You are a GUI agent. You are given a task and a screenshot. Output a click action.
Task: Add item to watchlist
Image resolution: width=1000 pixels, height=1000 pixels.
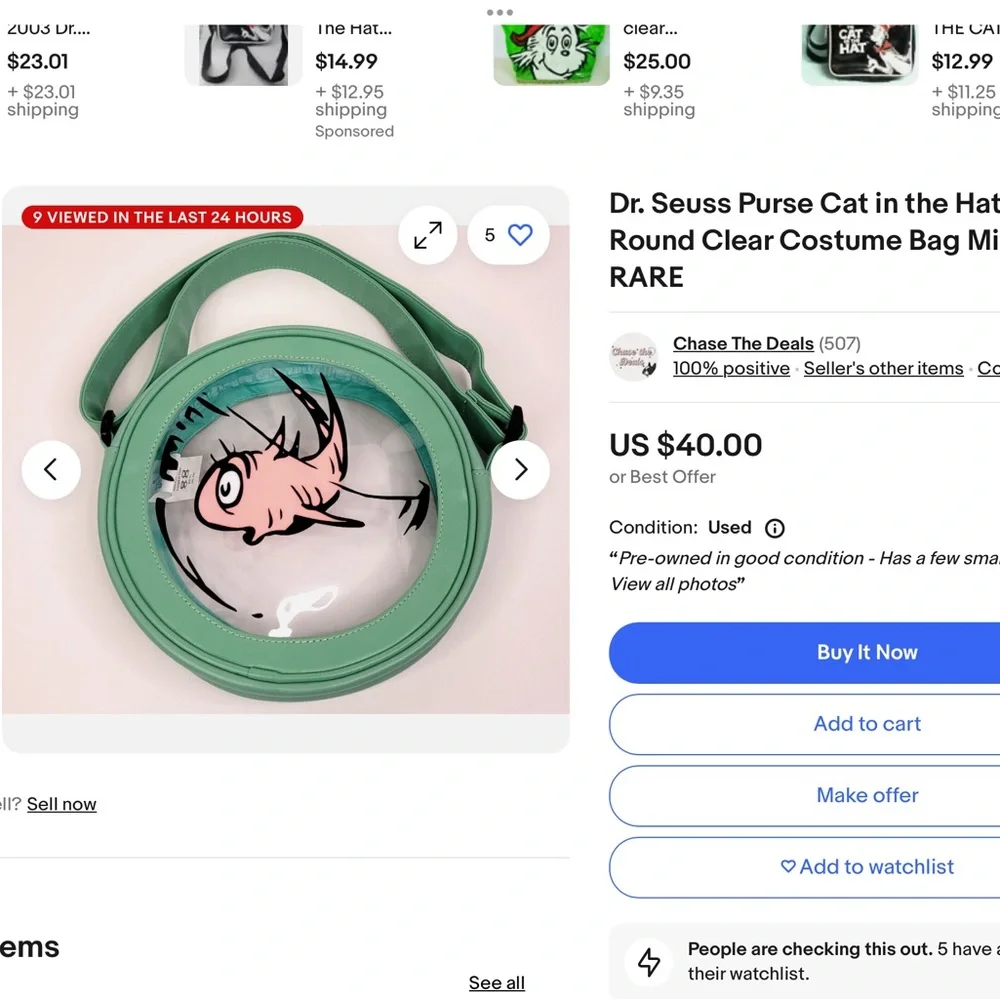tap(866, 867)
